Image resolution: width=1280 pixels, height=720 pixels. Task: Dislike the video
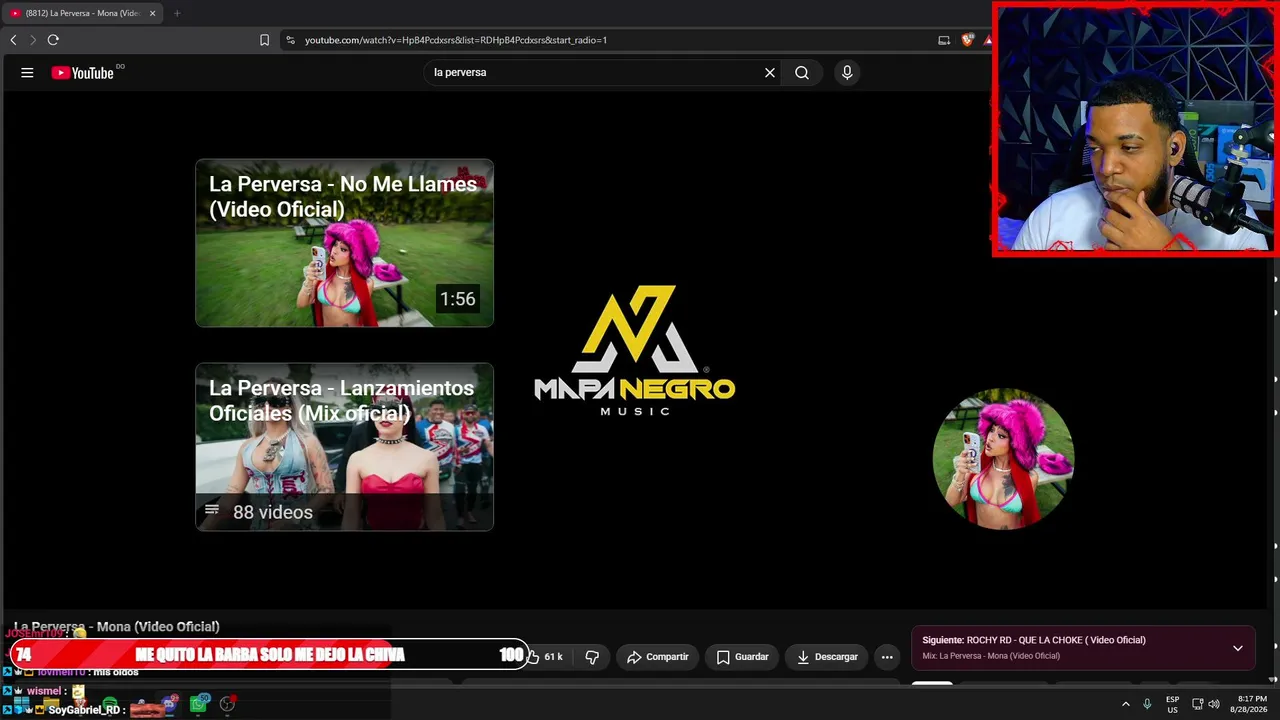(x=592, y=657)
